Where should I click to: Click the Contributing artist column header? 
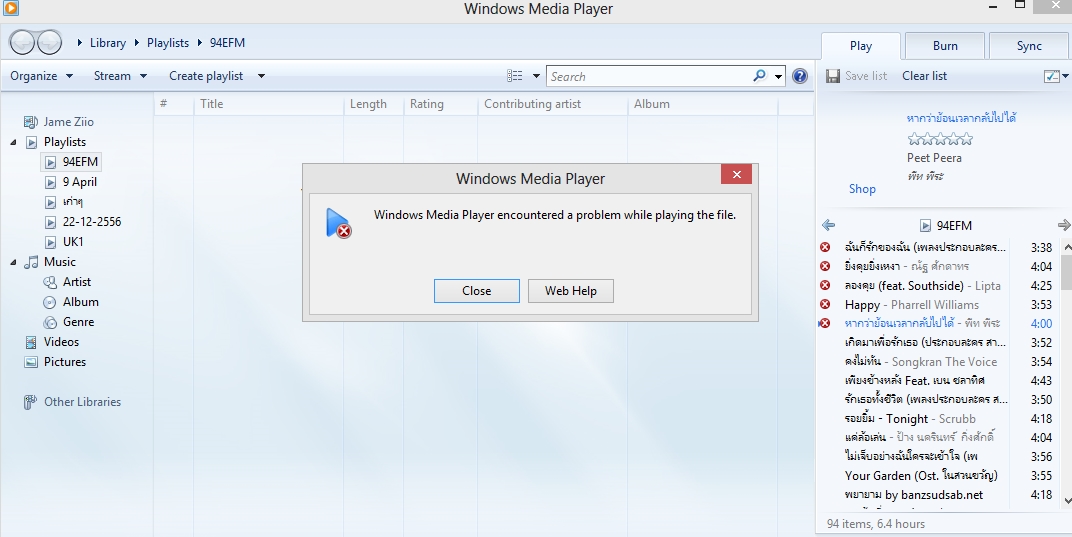552,104
